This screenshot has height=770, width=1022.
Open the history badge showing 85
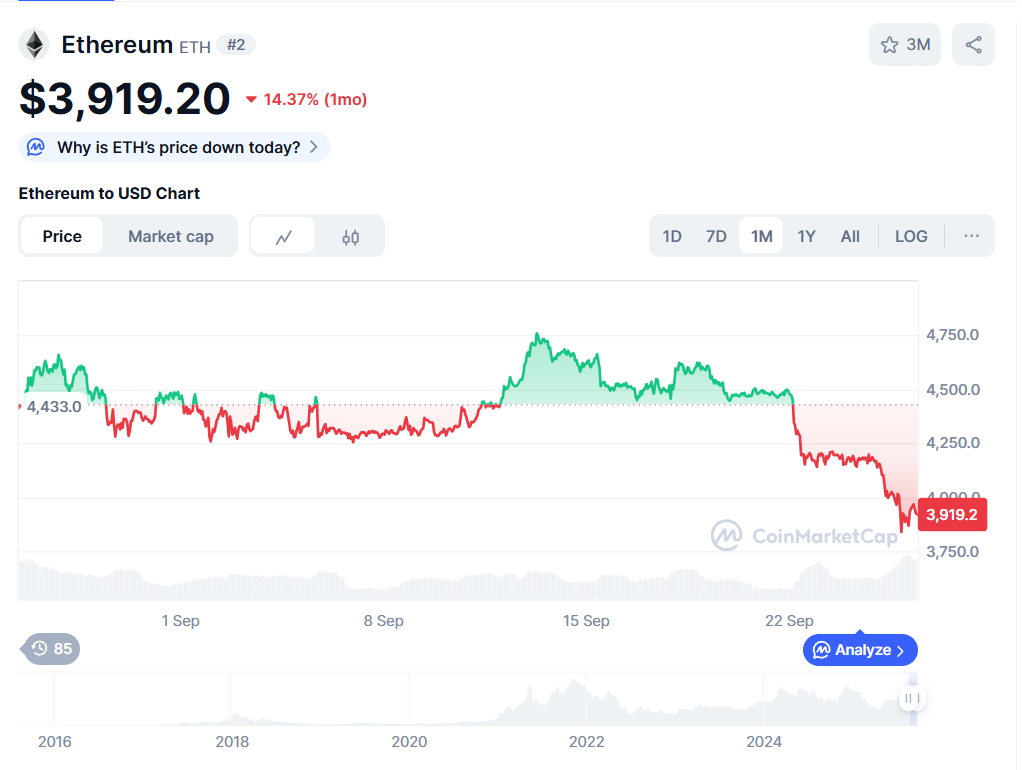point(52,649)
